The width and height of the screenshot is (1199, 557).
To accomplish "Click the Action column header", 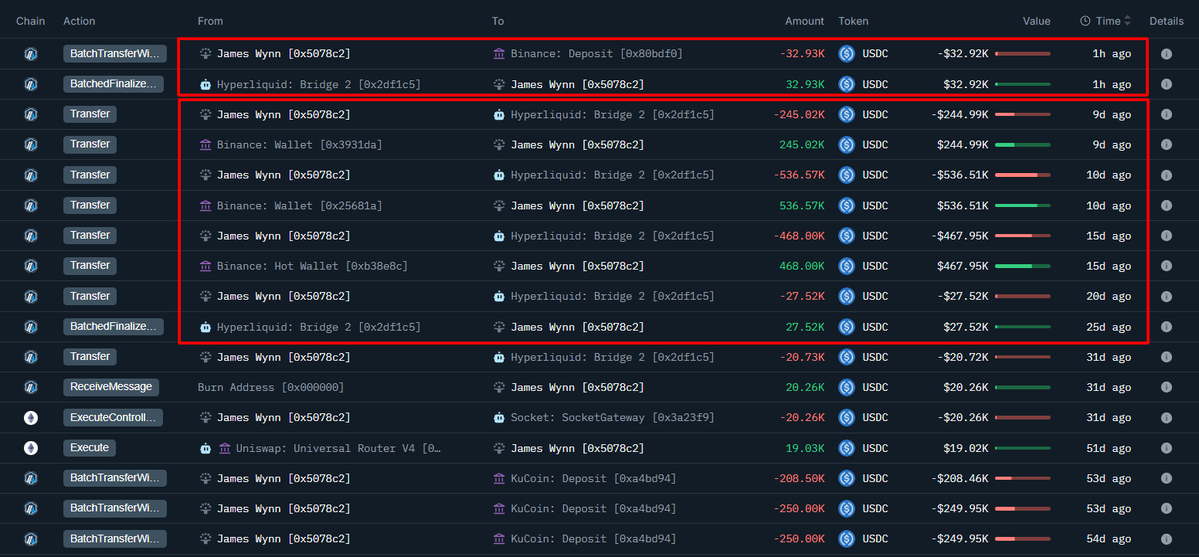I will pyautogui.click(x=80, y=21).
